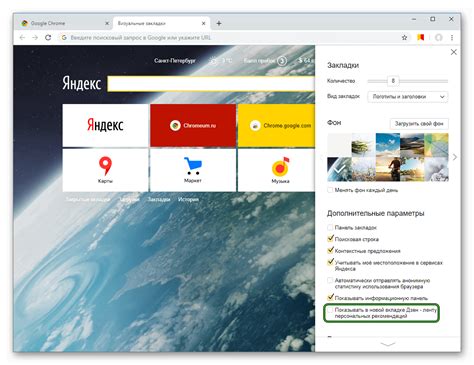Open the История link
Viewport: 474px width, 365px height.
(x=188, y=199)
